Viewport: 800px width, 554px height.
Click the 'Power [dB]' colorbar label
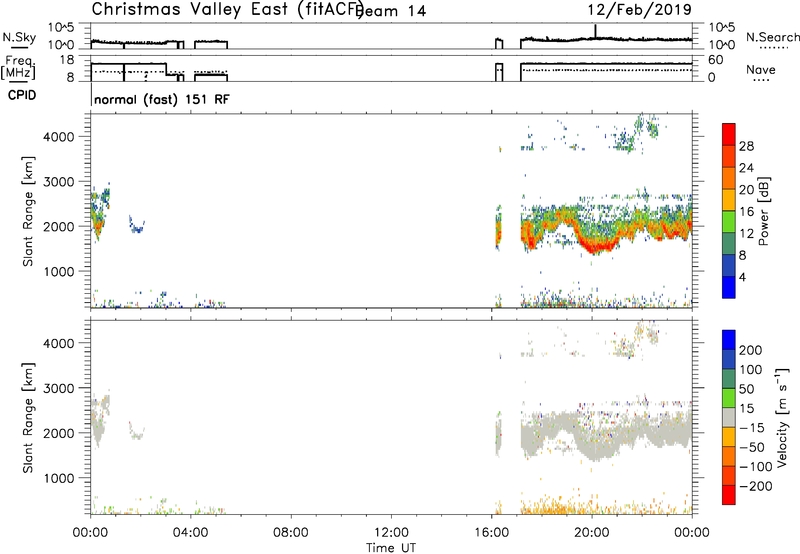[763, 211]
